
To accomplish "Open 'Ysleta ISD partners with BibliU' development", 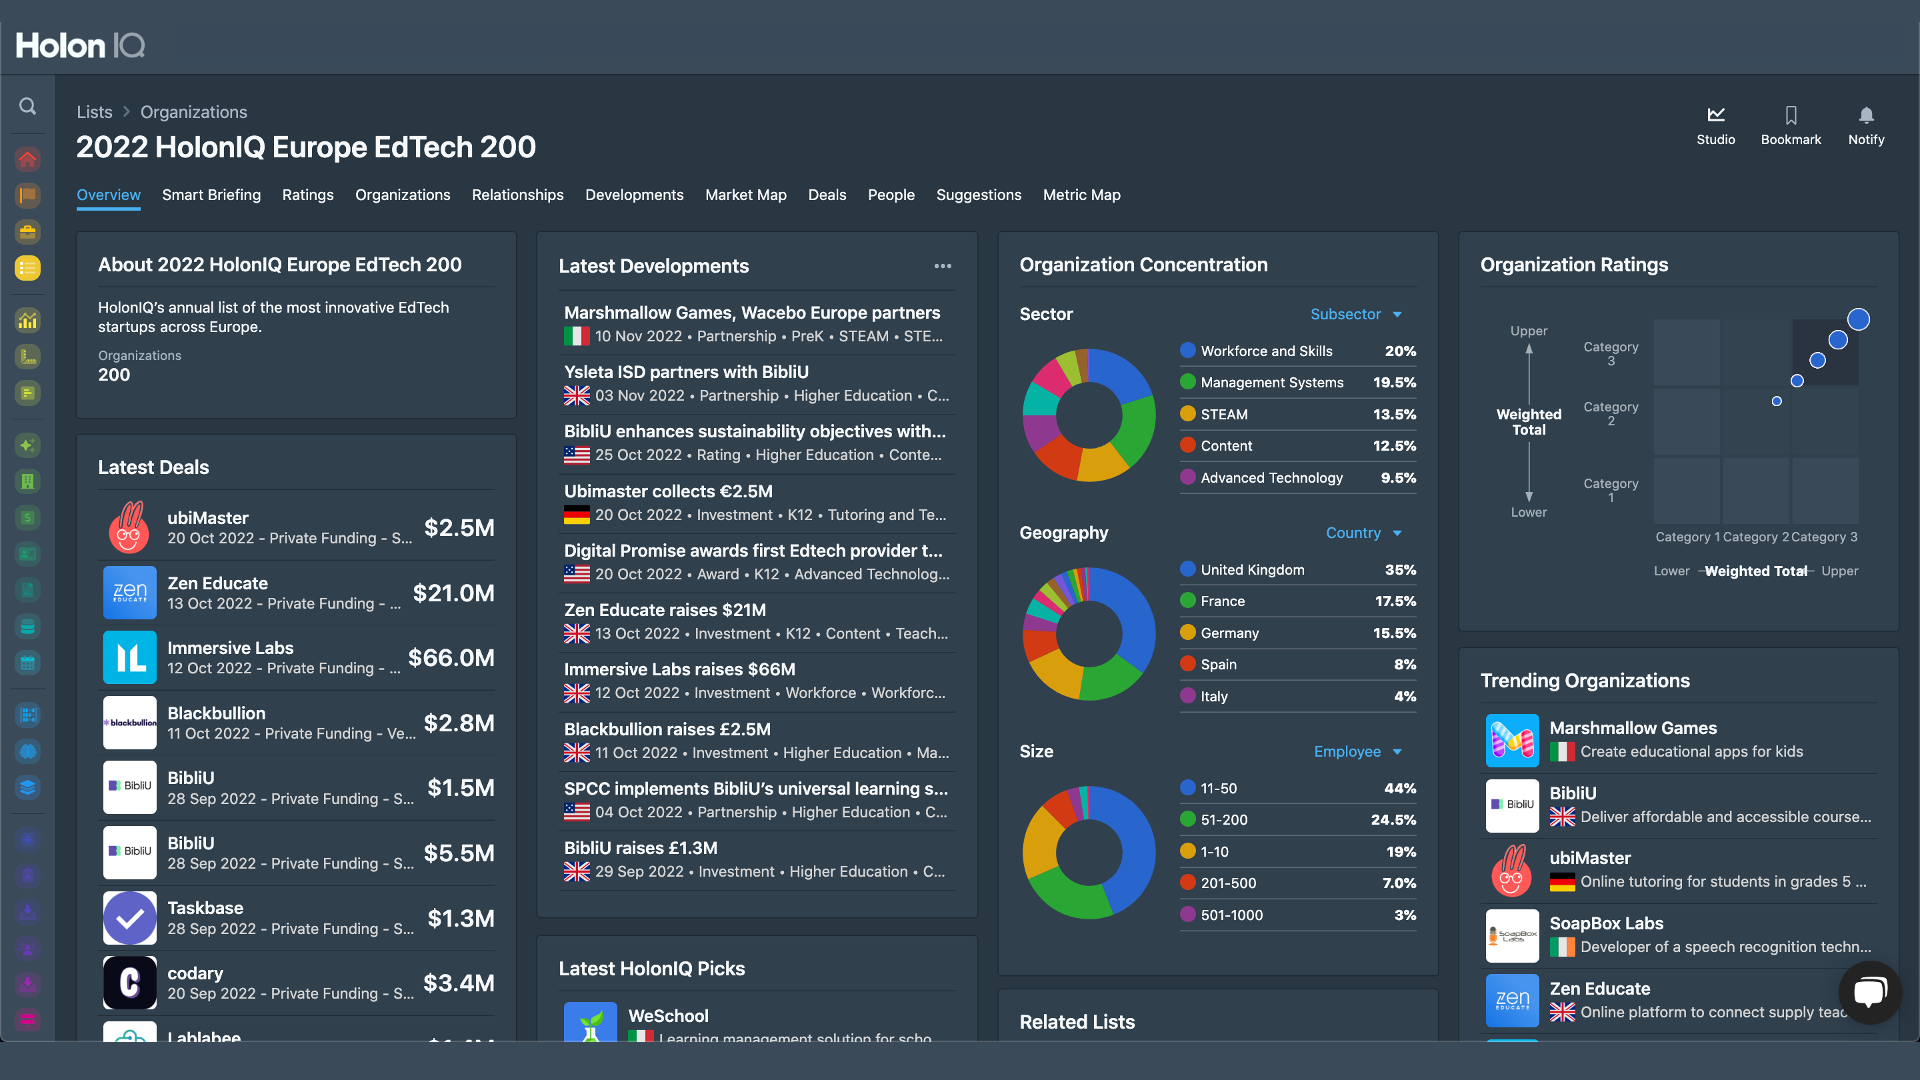I will pos(757,383).
